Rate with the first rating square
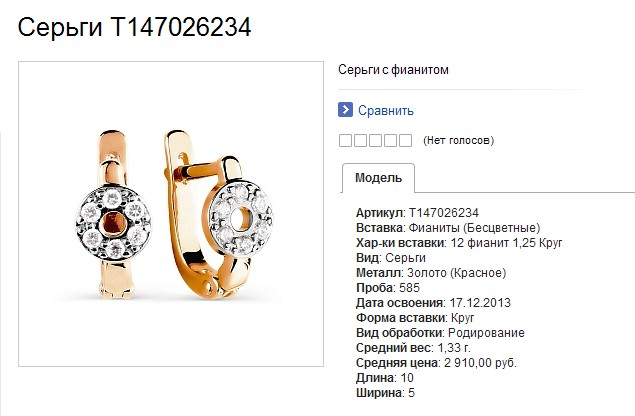Viewport: 635px width, 416px height. click(345, 141)
